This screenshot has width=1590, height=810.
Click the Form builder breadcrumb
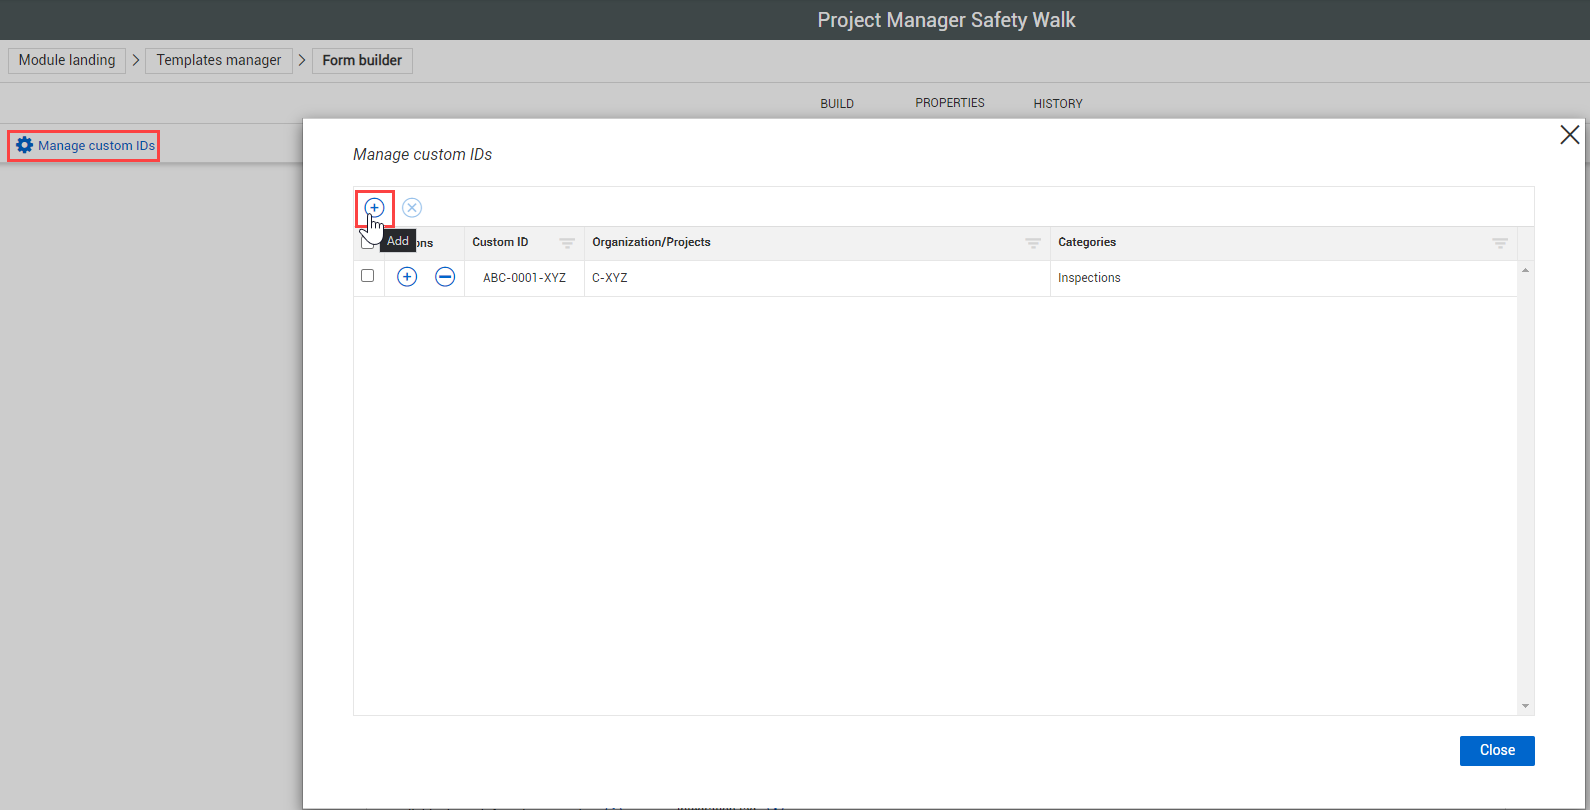coord(362,60)
